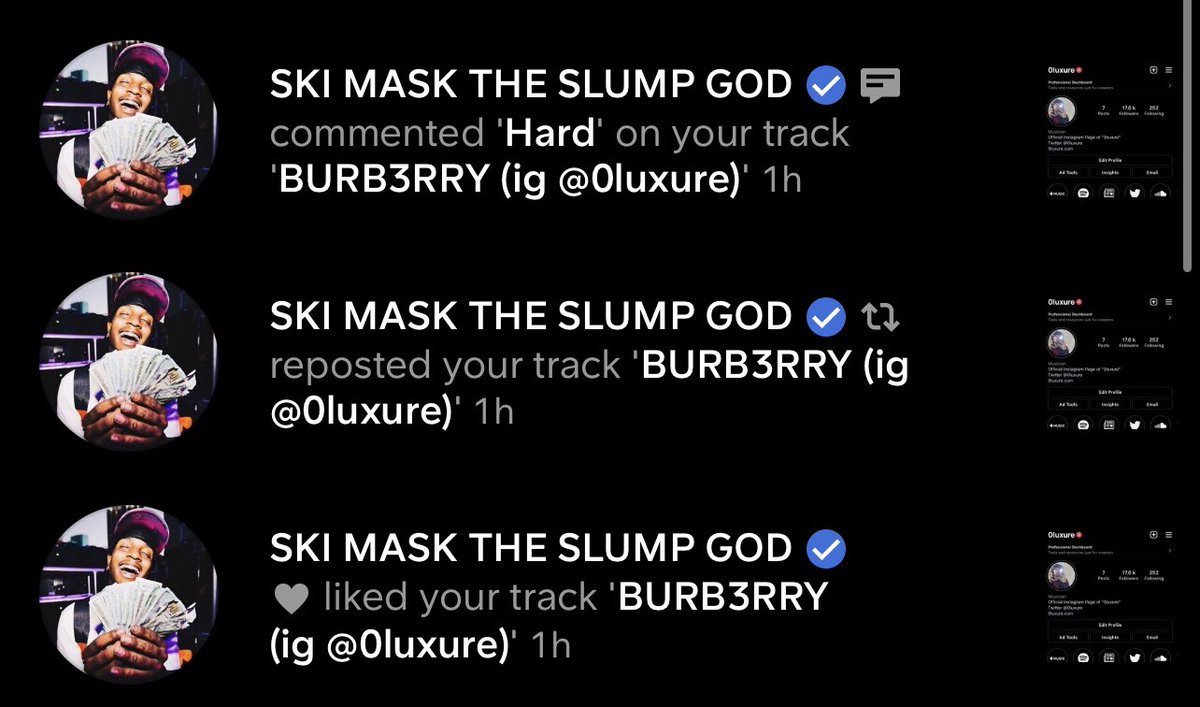Click the comment bubble icon in first notification
The width and height of the screenshot is (1200, 707).
coord(880,86)
